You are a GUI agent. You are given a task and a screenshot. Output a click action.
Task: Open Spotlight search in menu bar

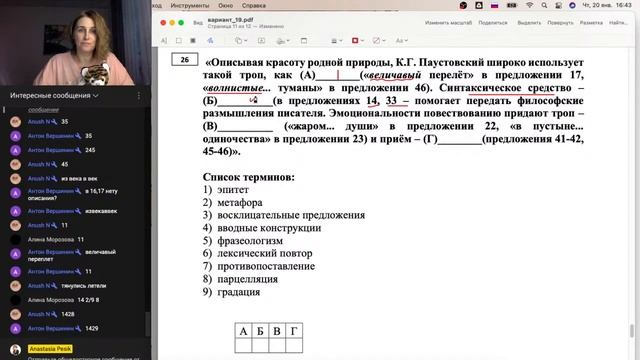(544, 5)
